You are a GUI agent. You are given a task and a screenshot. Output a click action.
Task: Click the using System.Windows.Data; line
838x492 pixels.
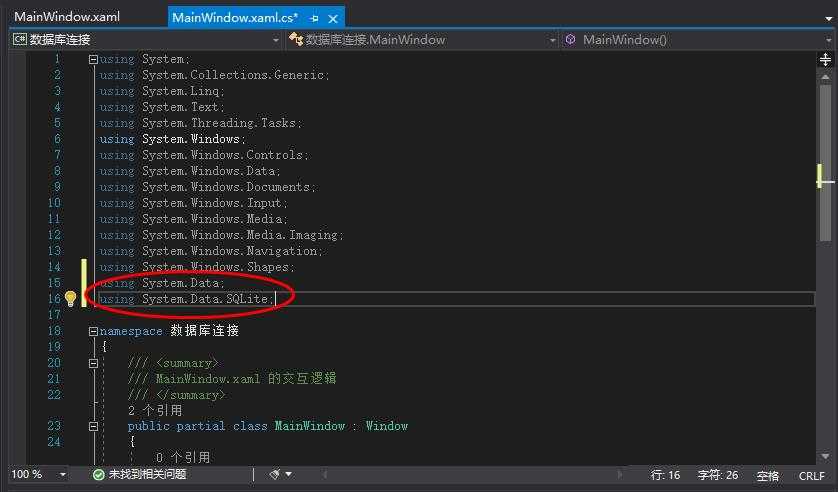click(x=190, y=171)
